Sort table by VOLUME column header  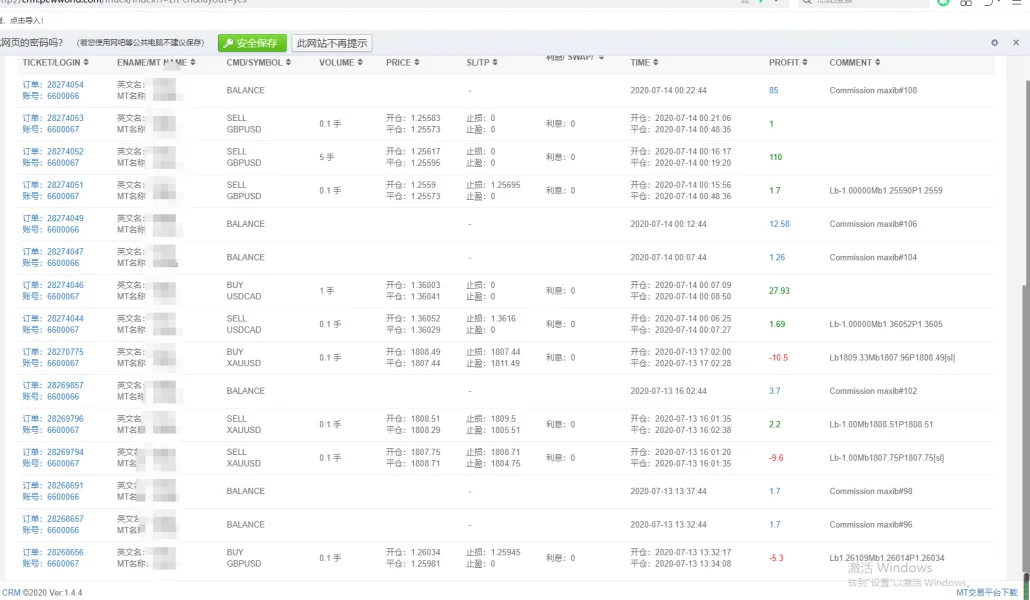point(340,63)
